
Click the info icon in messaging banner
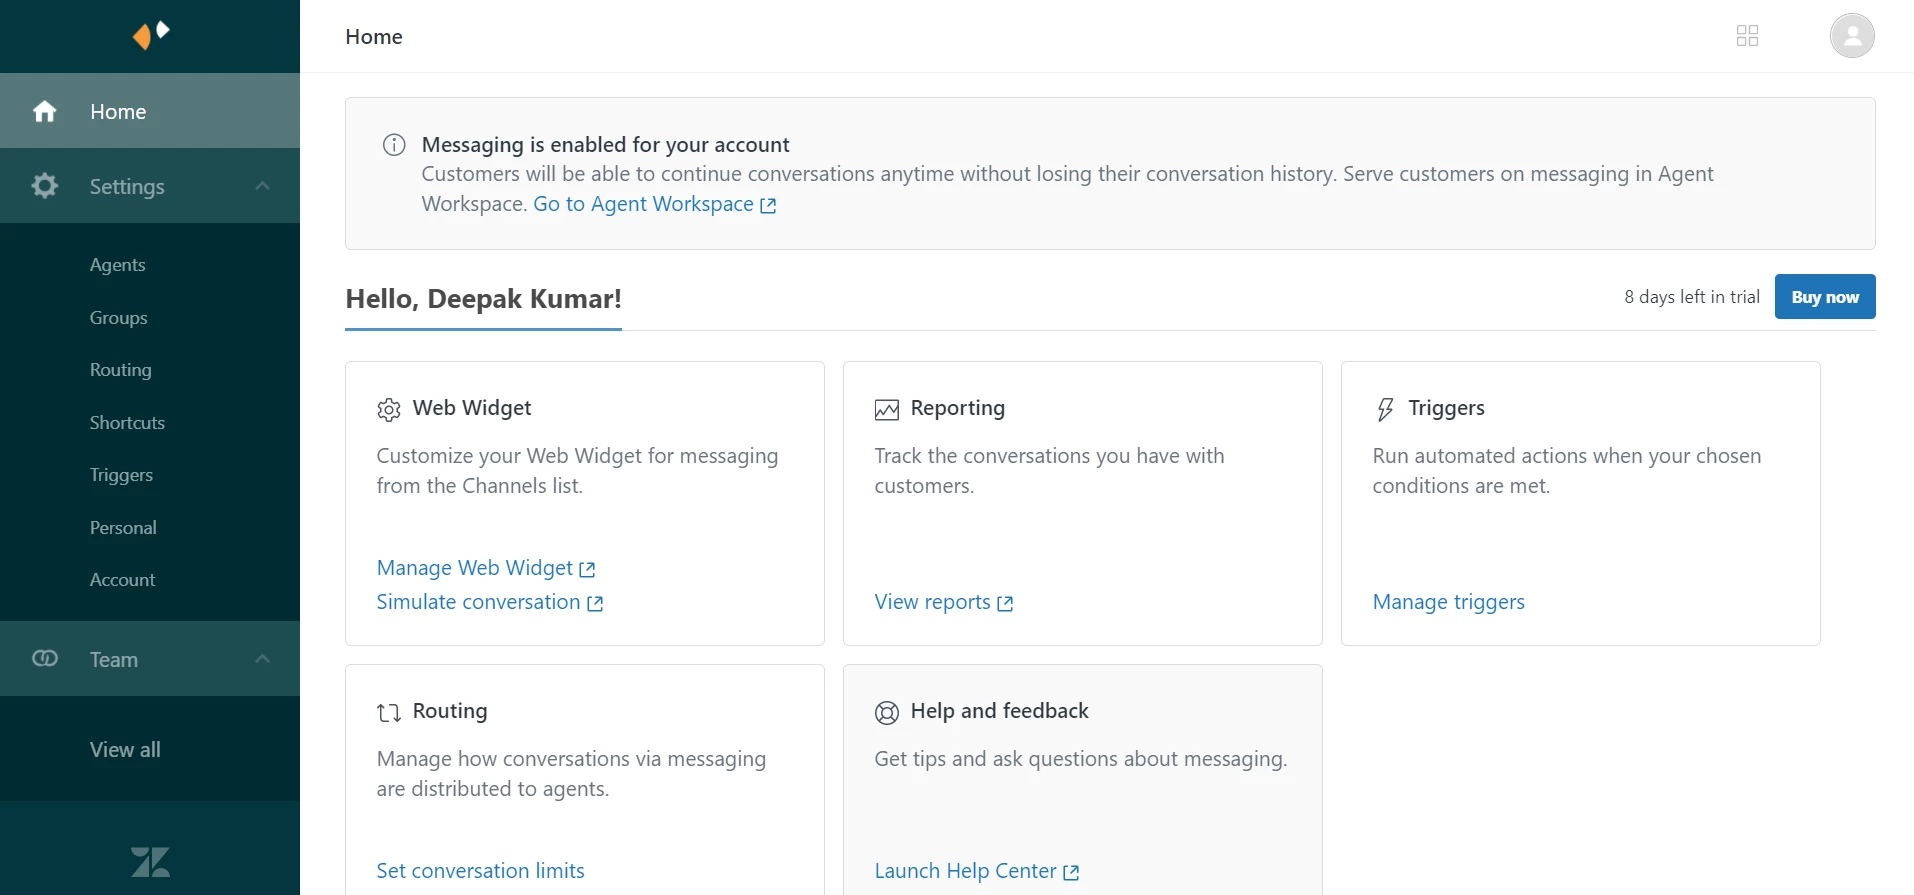pos(394,145)
